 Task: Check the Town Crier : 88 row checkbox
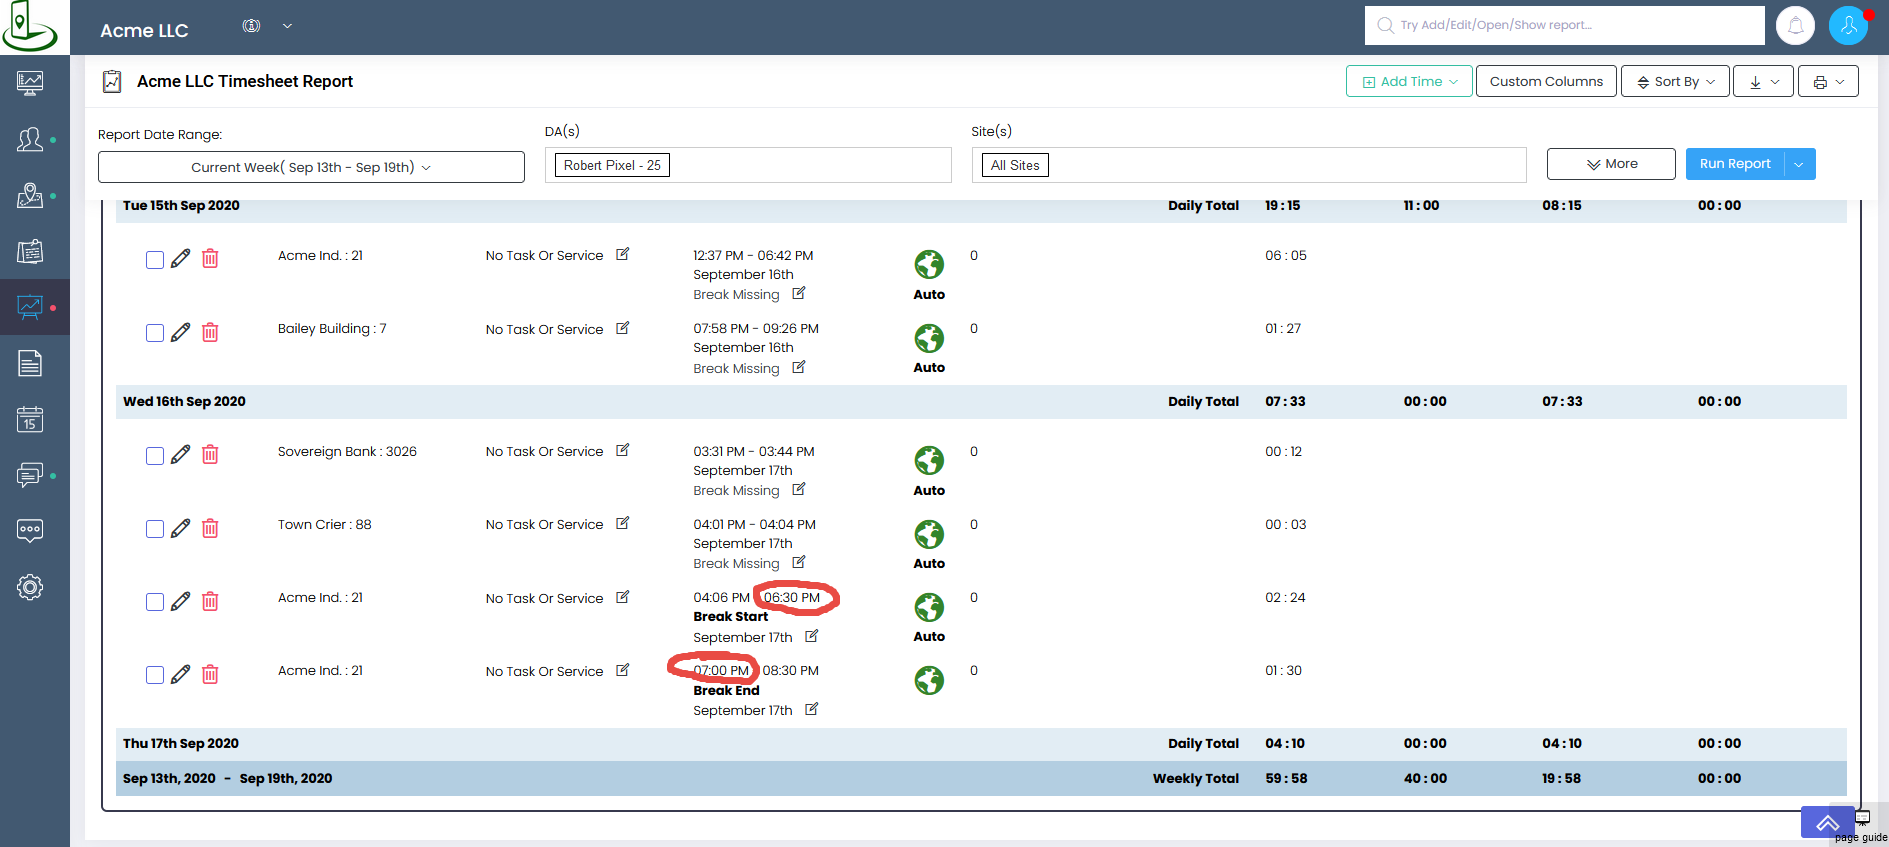pyautogui.click(x=155, y=529)
